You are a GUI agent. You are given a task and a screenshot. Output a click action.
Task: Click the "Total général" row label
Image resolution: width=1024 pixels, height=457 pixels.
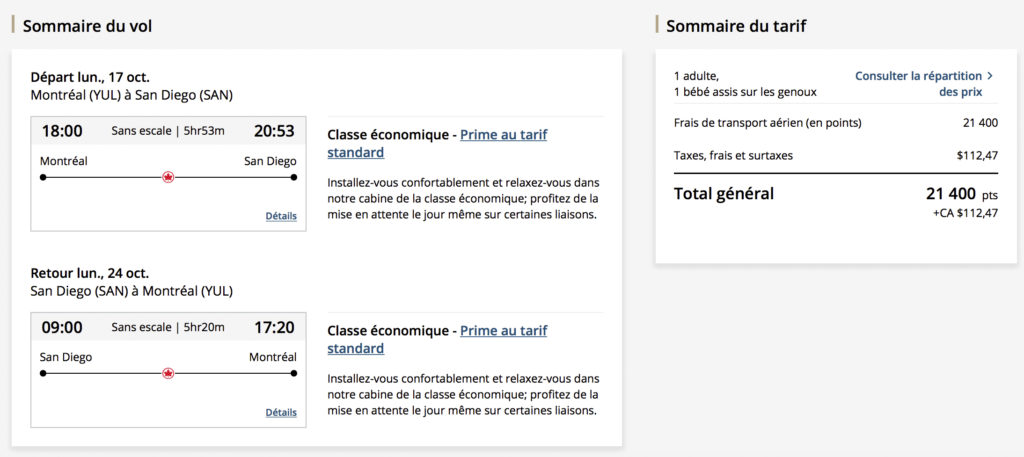724,193
